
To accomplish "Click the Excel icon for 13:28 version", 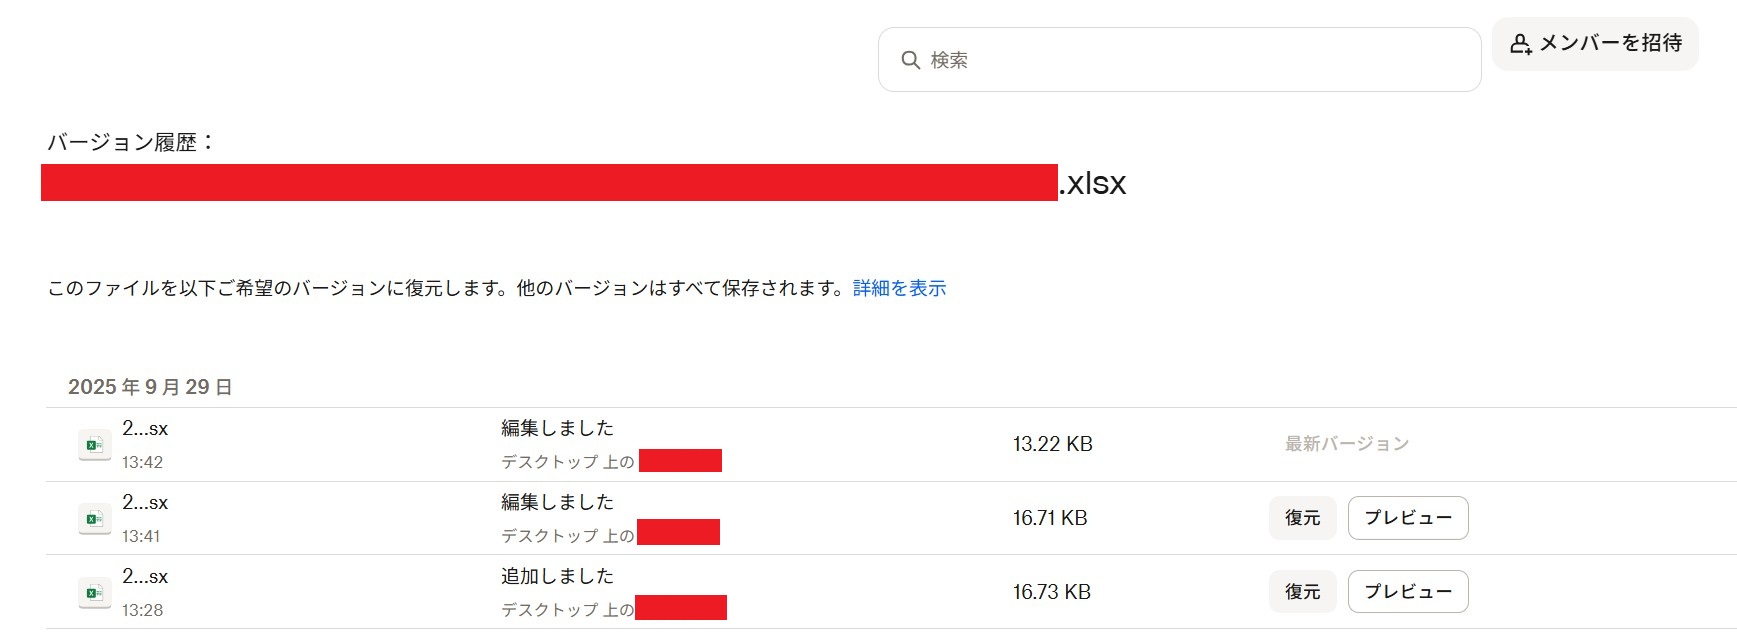I will (94, 593).
